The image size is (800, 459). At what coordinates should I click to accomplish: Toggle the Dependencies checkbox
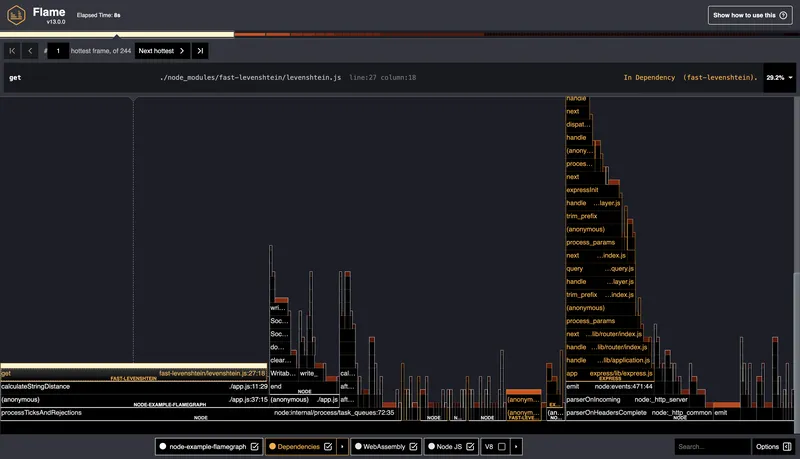click(328, 446)
